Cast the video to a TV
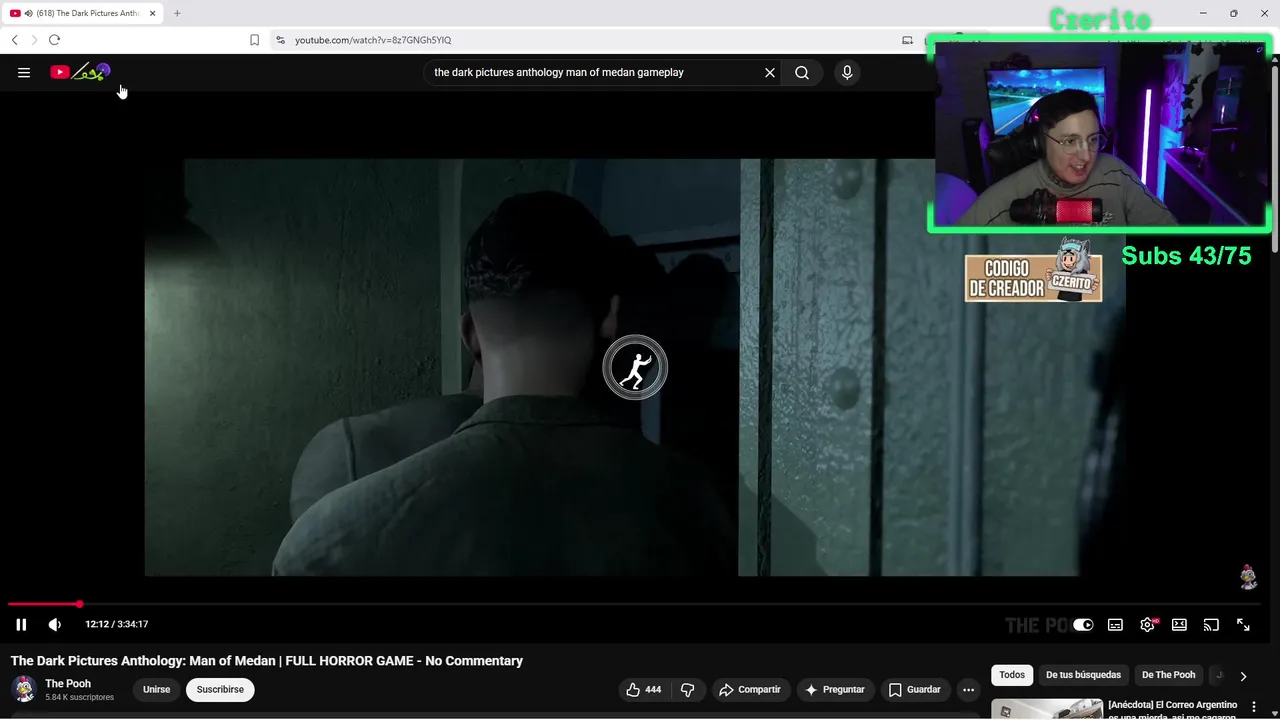Screen dimensions: 1280x720 (1211, 625)
